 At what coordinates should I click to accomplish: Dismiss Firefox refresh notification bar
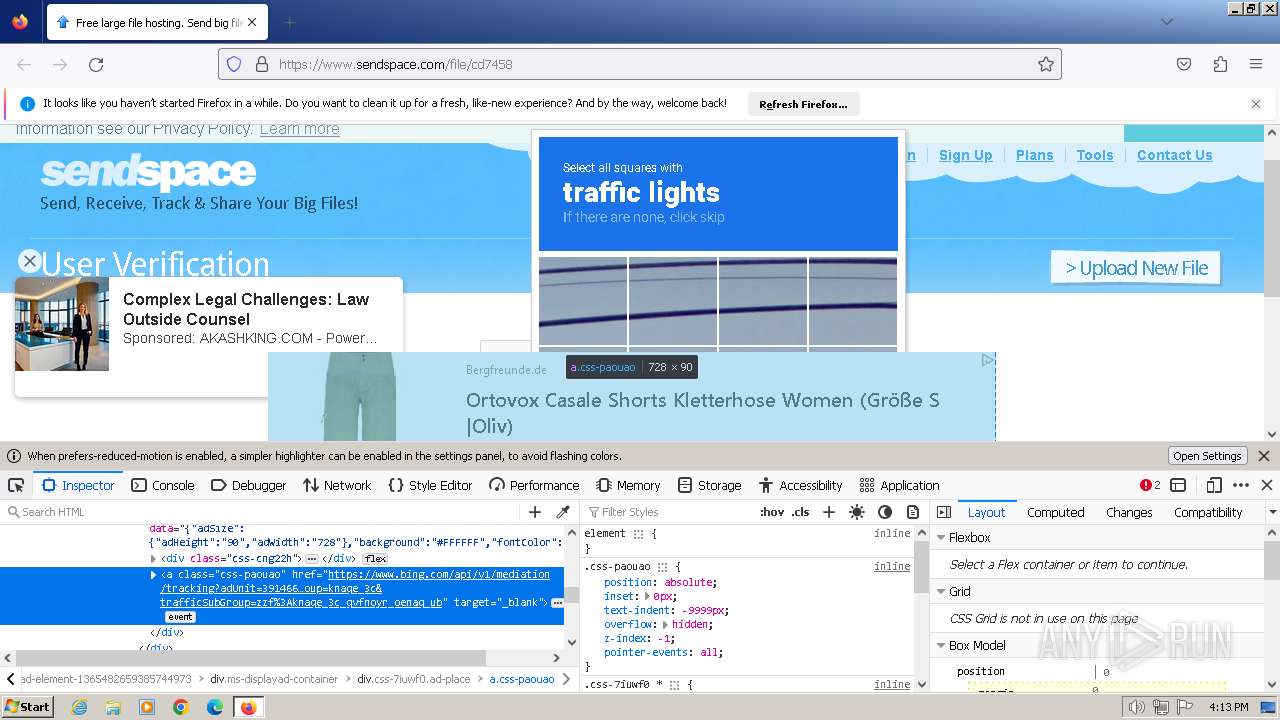click(1256, 104)
